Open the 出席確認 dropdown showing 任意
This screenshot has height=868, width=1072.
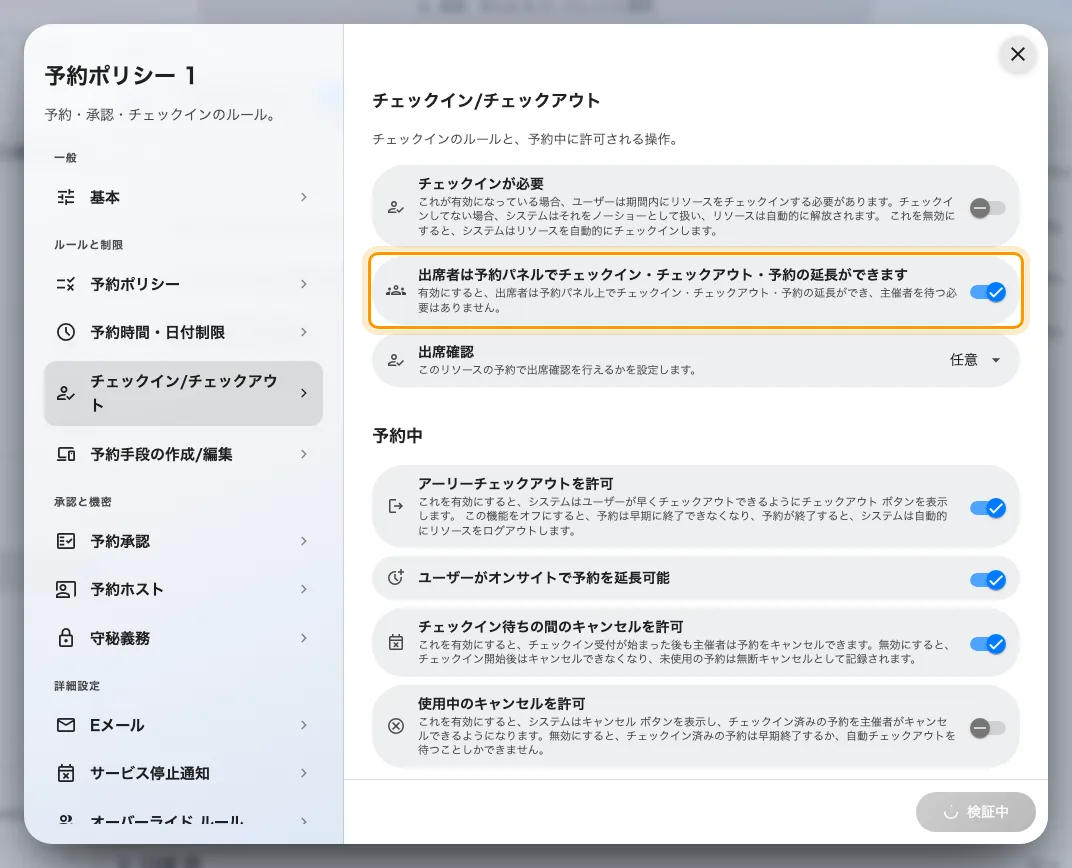pos(976,360)
